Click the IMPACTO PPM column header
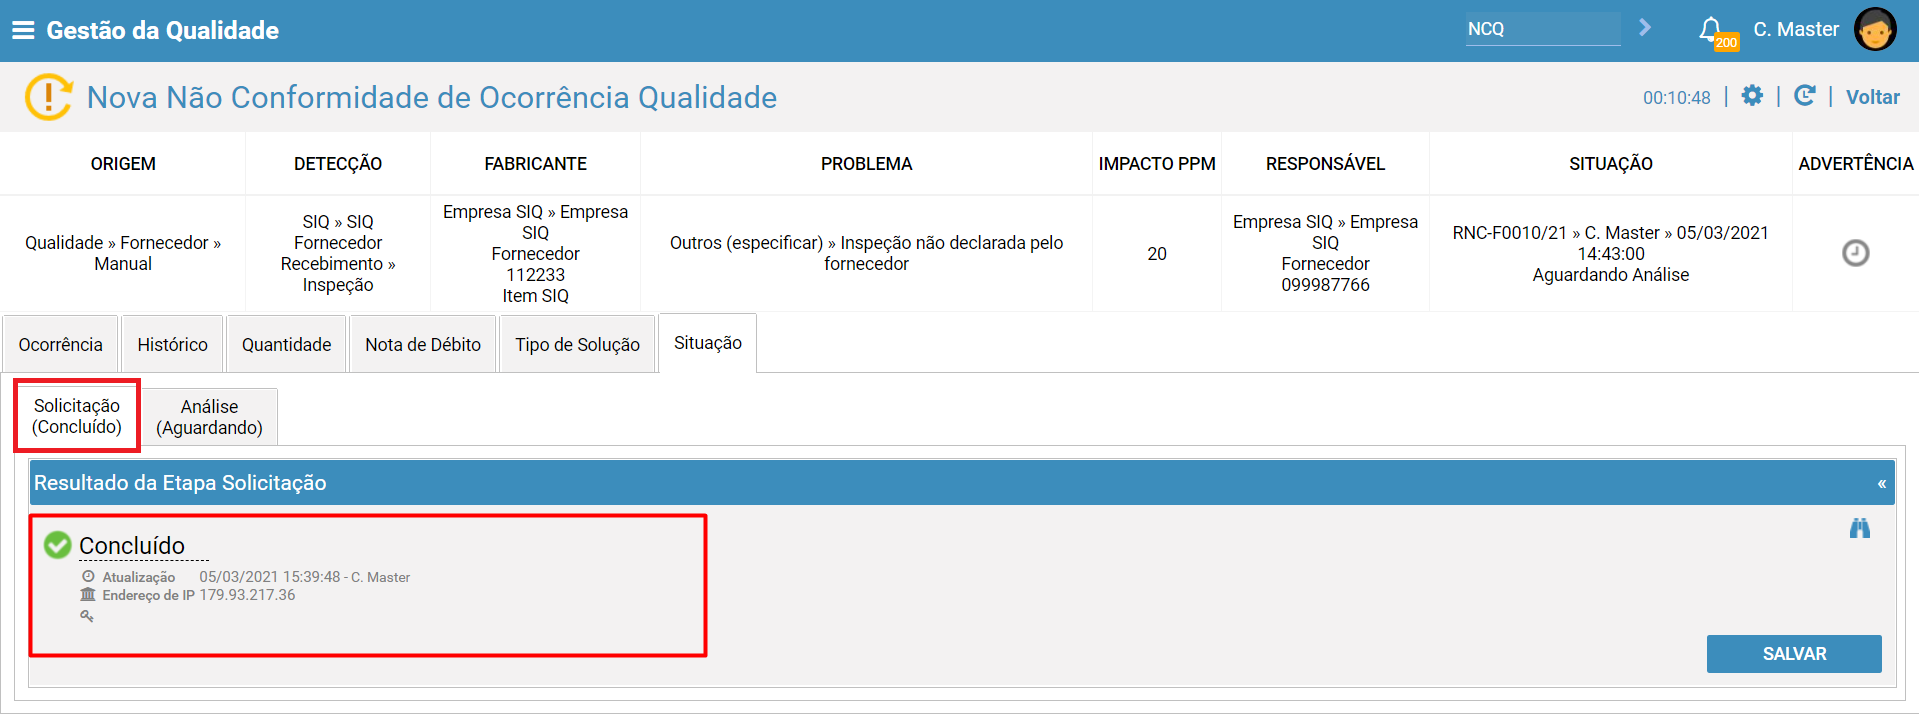1920x720 pixels. click(x=1157, y=164)
